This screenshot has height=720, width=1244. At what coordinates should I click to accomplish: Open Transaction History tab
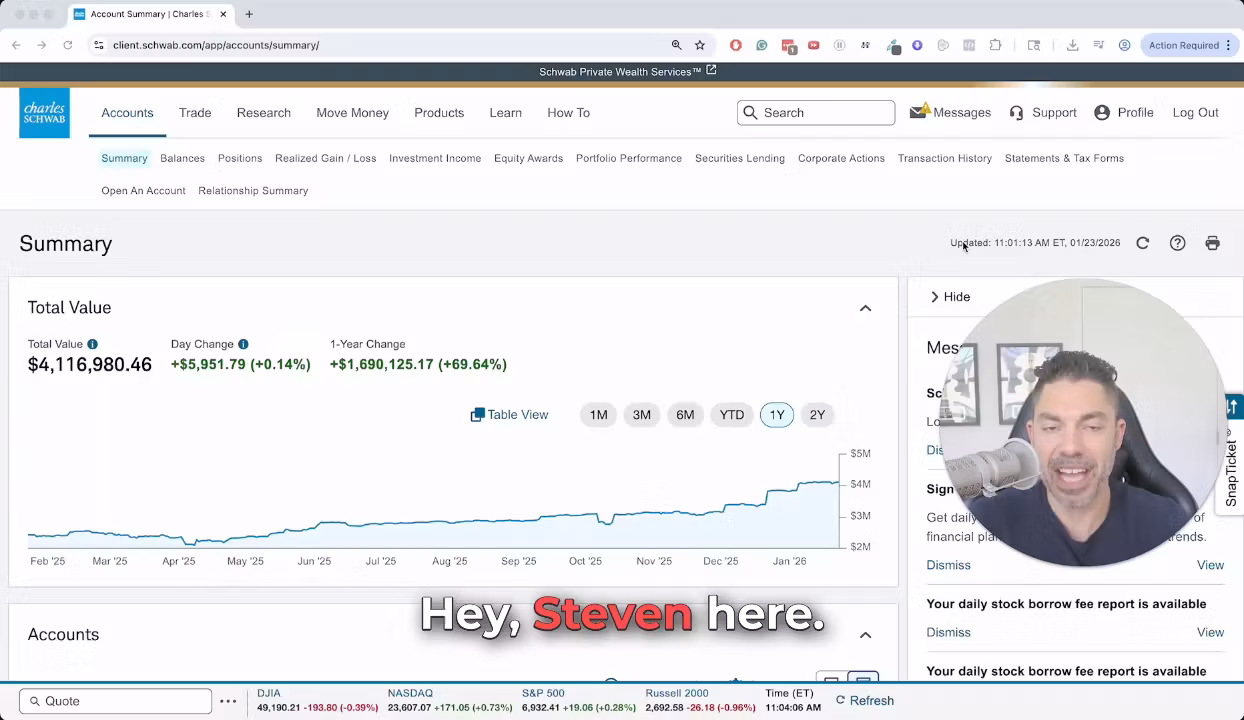(x=945, y=158)
